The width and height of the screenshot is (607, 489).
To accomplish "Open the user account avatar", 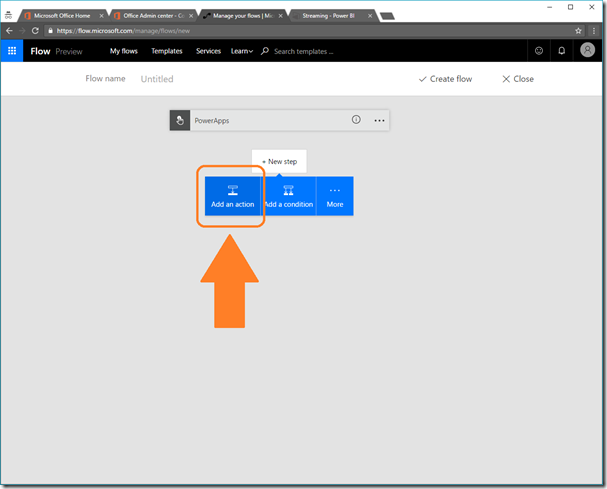I will pyautogui.click(x=587, y=51).
